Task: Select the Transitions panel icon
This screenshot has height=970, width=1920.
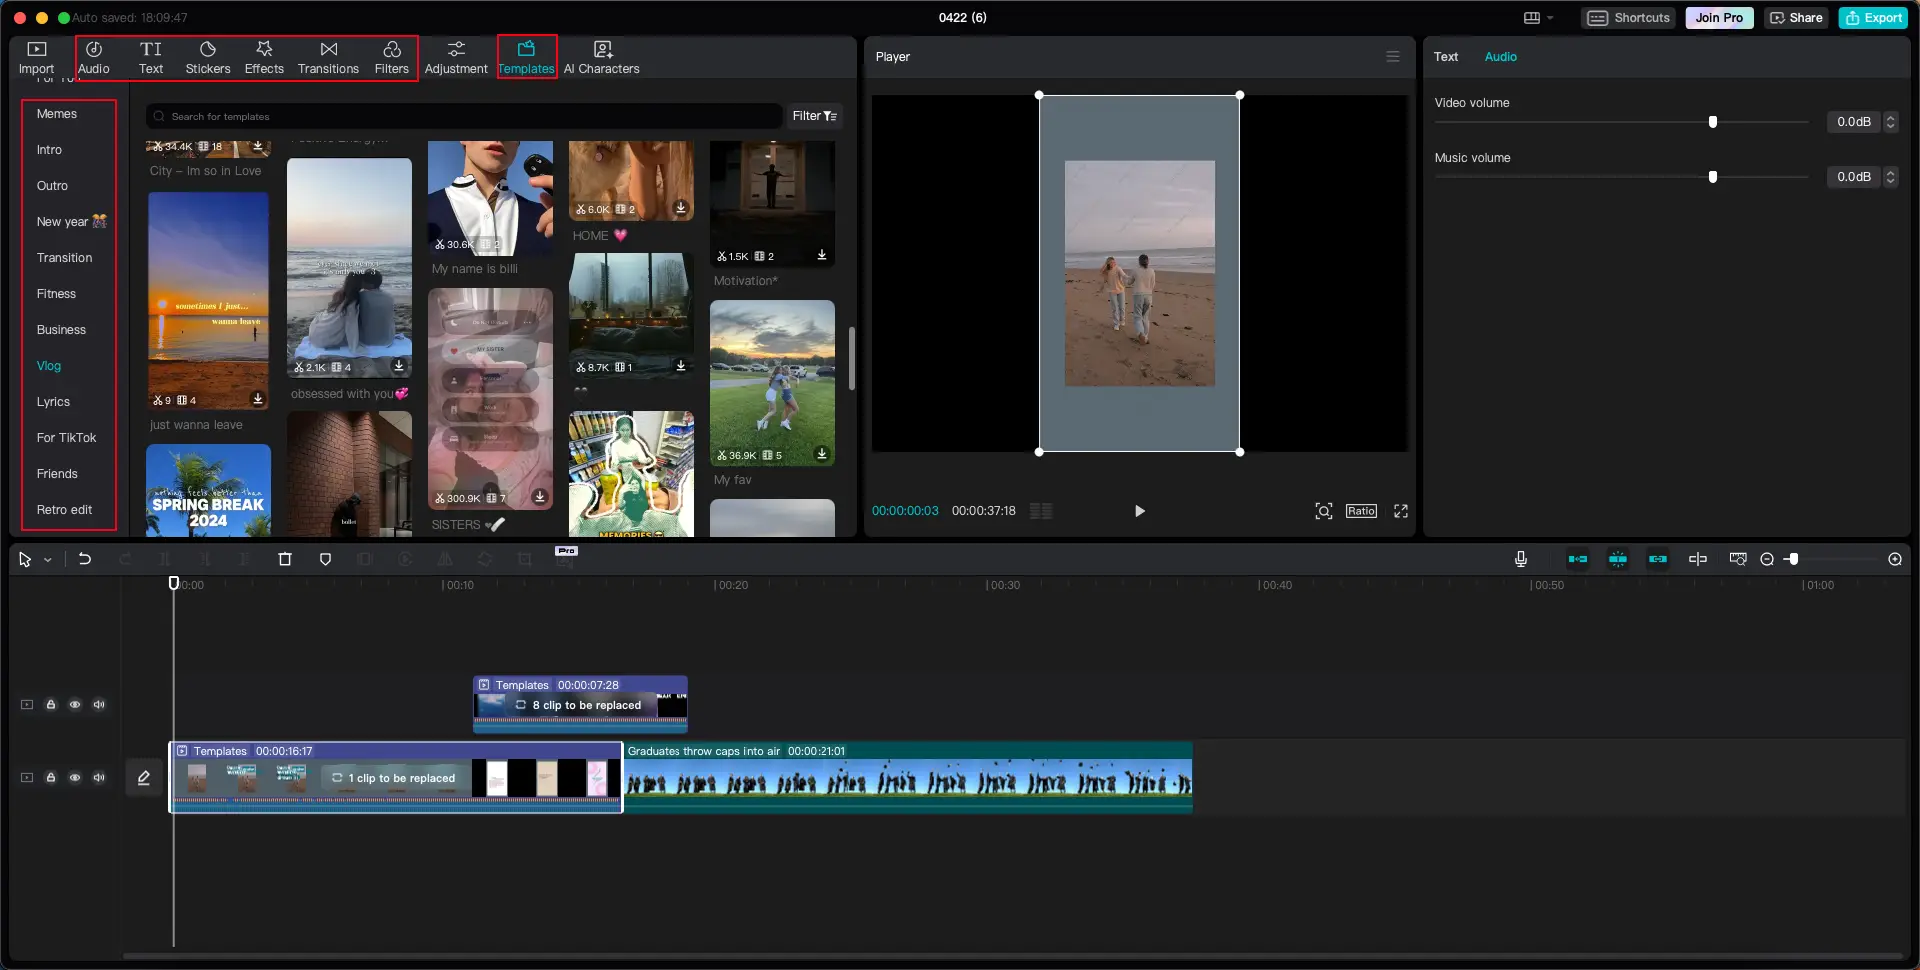Action: coord(328,57)
